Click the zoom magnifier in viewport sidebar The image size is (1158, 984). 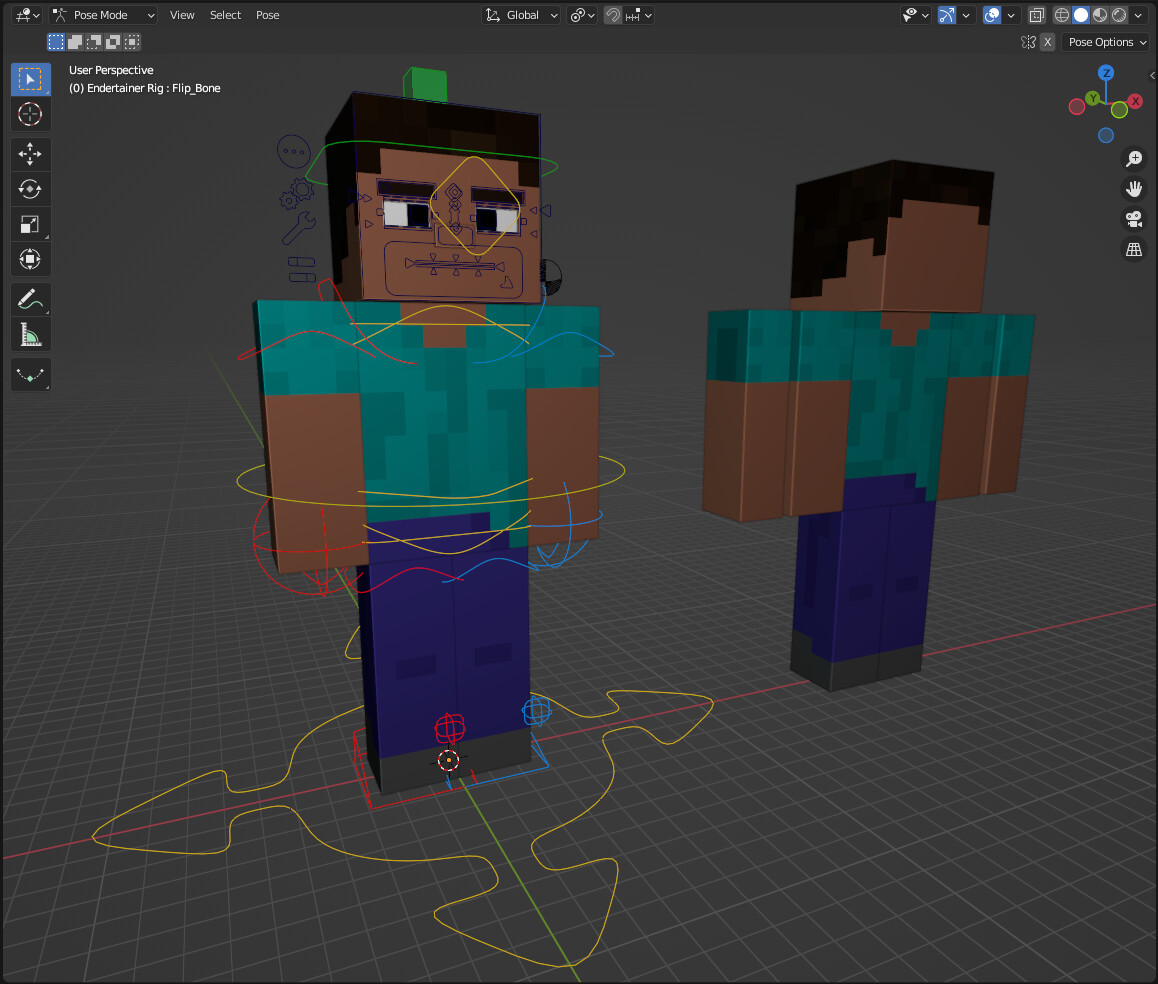[1134, 159]
